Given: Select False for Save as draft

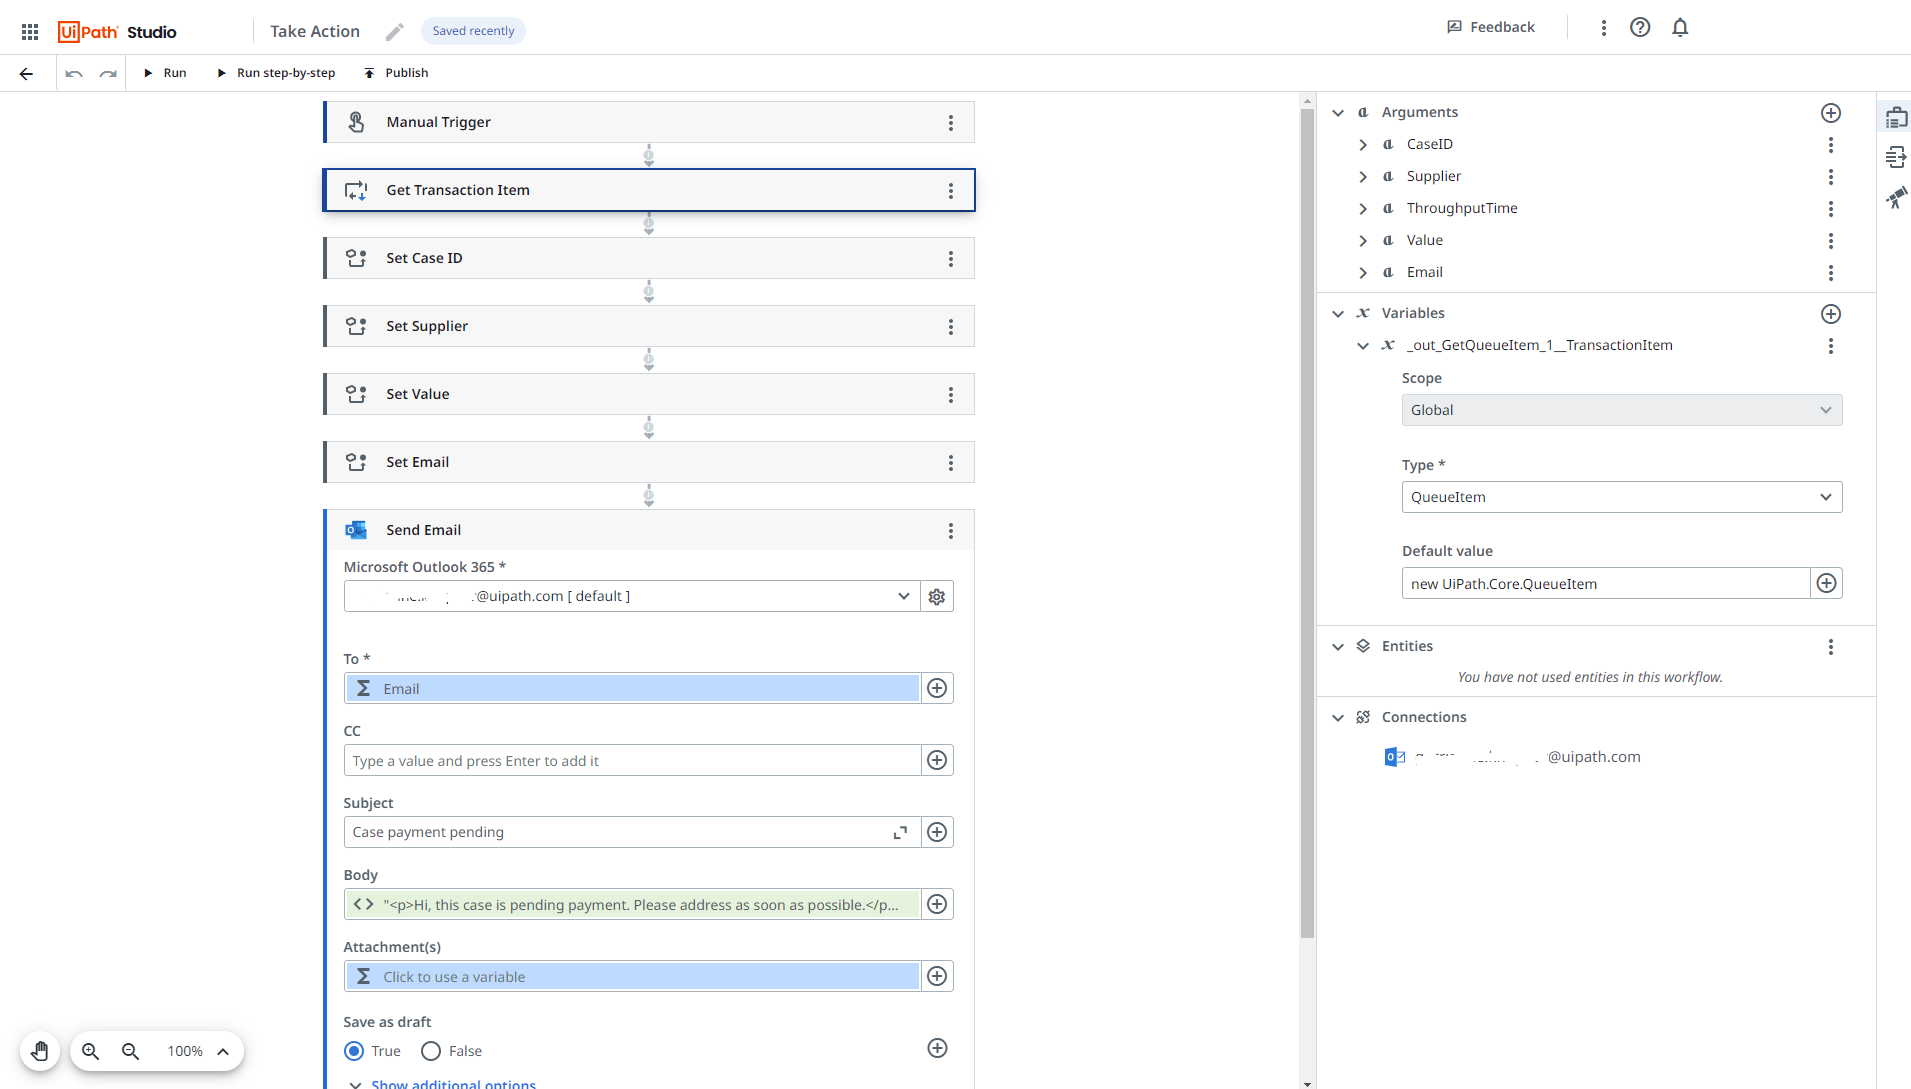Looking at the screenshot, I should [x=430, y=1051].
